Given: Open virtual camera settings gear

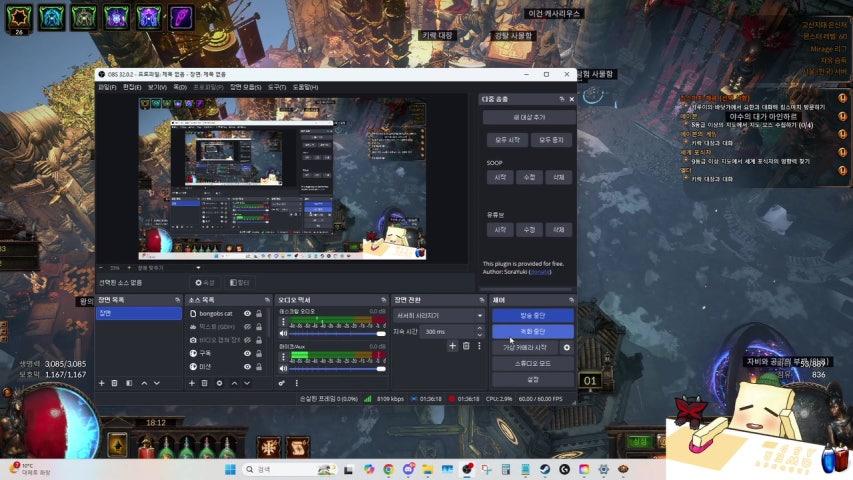Looking at the screenshot, I should [567, 347].
